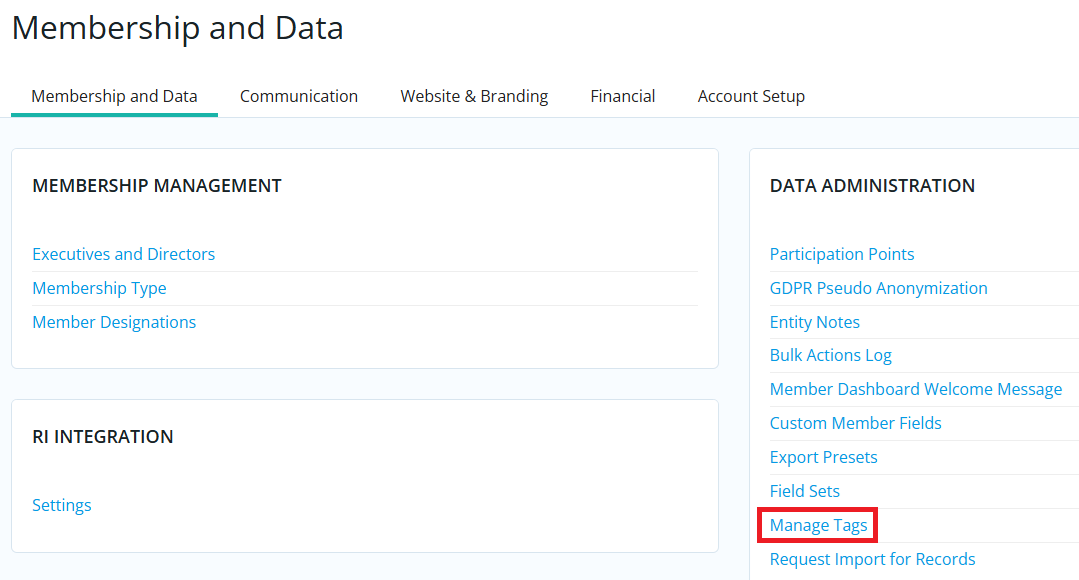Edit Member Dashboard Welcome Message
Screen dimensions: 1079x580
(916, 389)
